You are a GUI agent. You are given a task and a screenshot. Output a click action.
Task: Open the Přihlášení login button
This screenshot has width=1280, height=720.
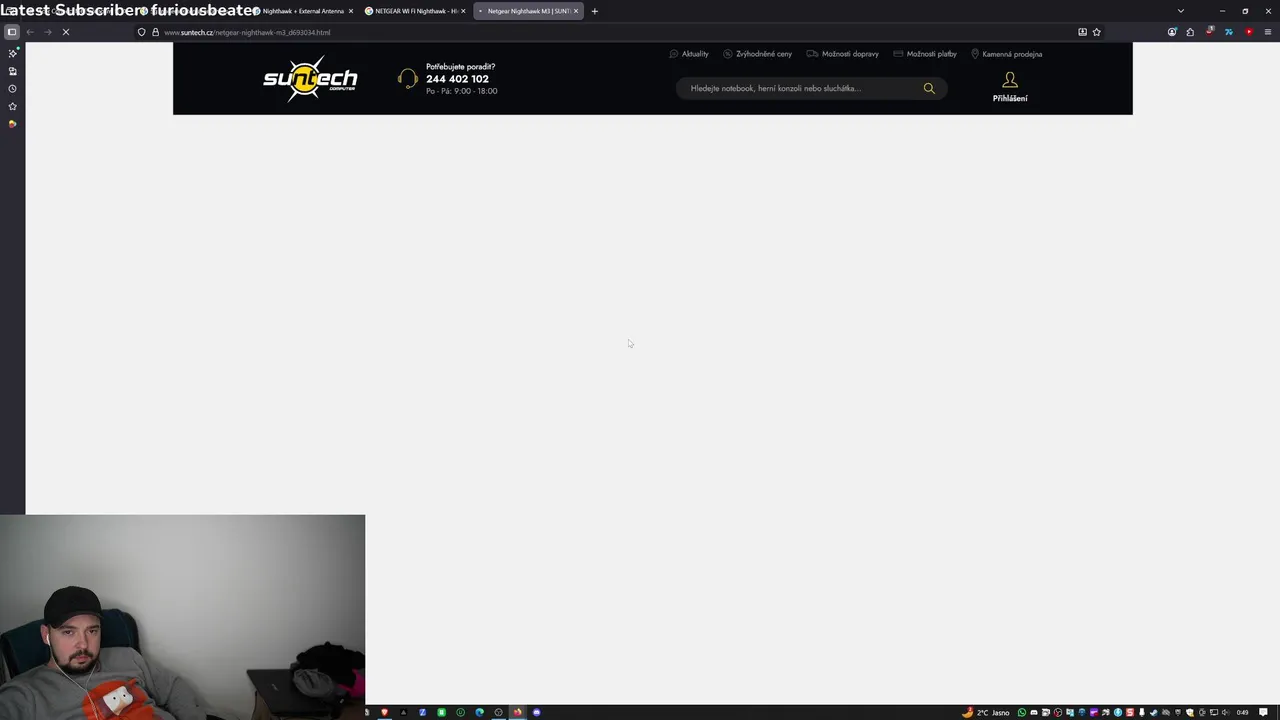(1010, 87)
